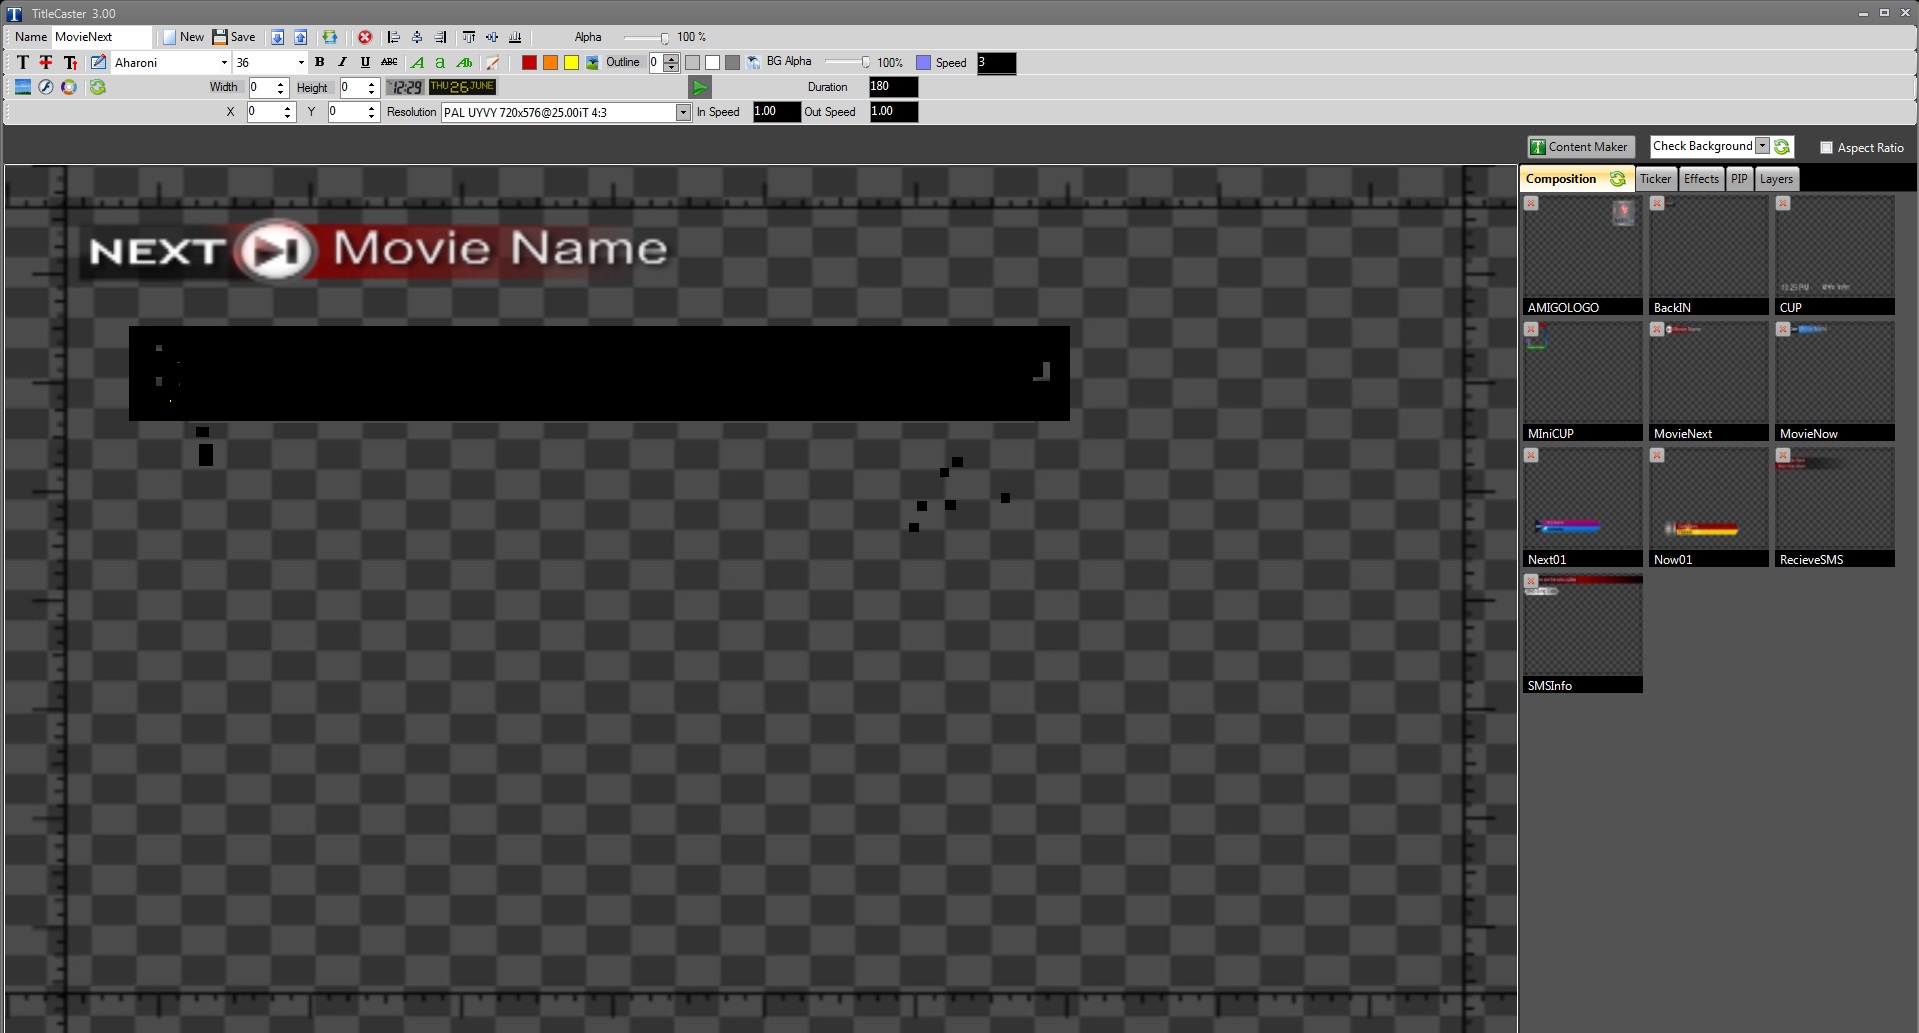The width and height of the screenshot is (1919, 1033).
Task: Switch to the Ticker tab
Action: point(1655,179)
